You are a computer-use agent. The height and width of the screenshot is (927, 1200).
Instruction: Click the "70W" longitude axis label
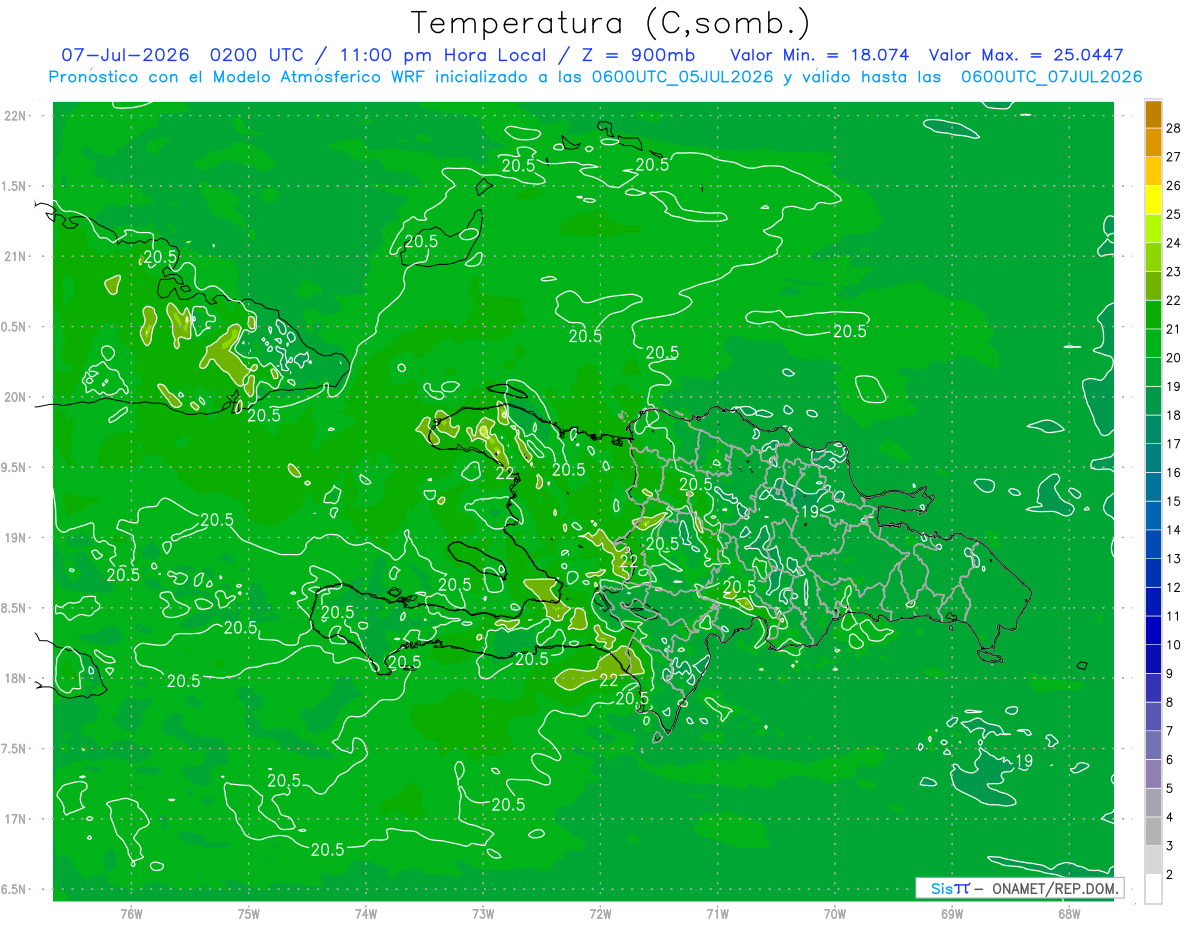click(835, 914)
